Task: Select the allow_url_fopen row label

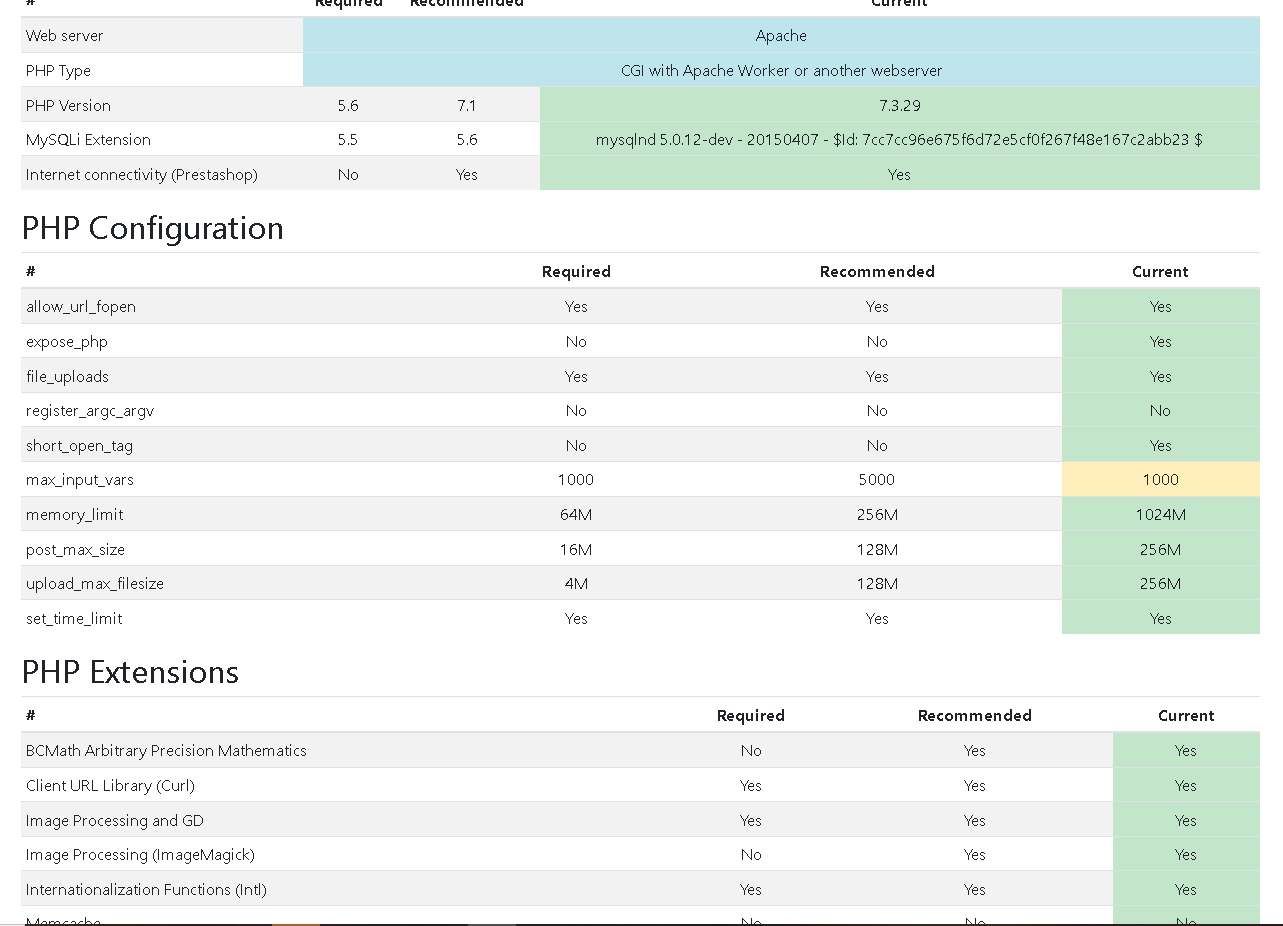Action: click(x=82, y=307)
